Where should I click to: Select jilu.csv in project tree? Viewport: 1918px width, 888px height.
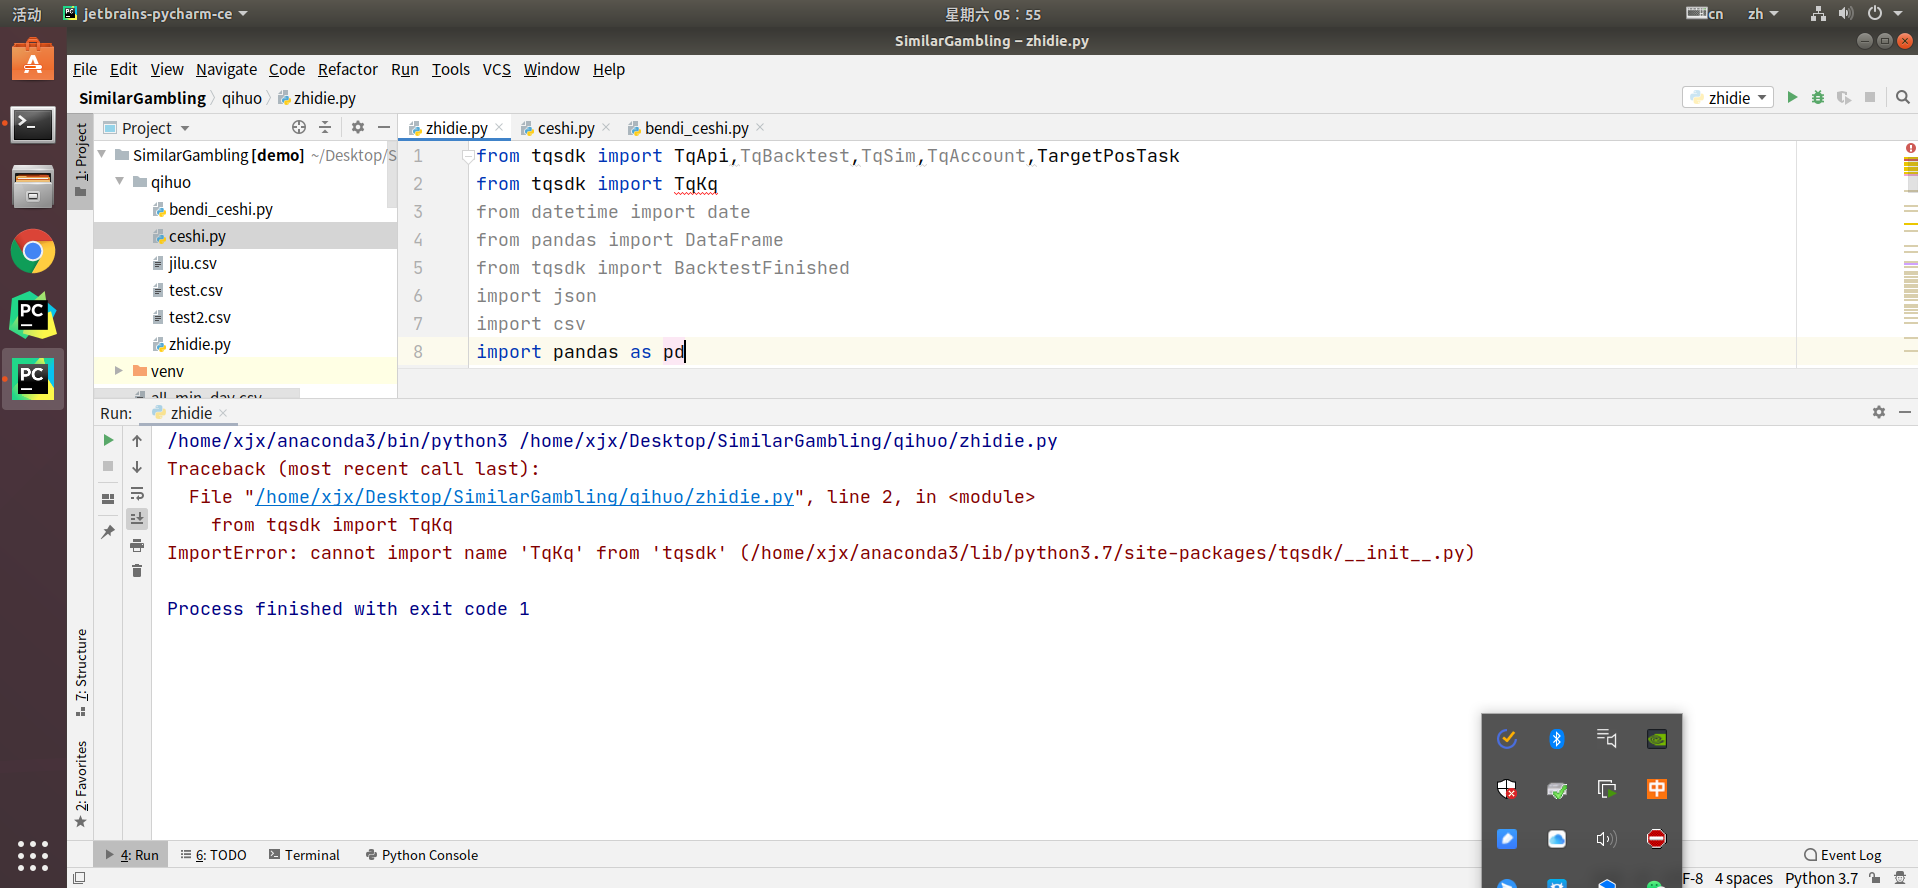192,263
